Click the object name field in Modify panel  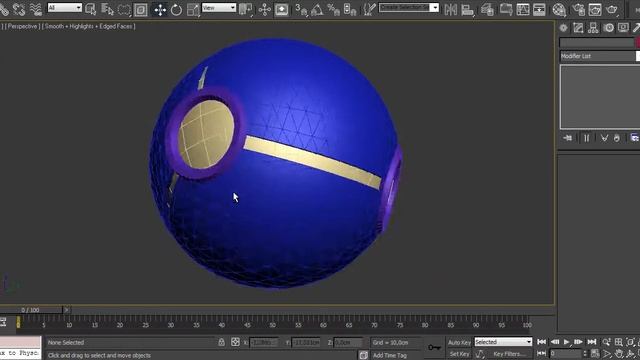597,42
